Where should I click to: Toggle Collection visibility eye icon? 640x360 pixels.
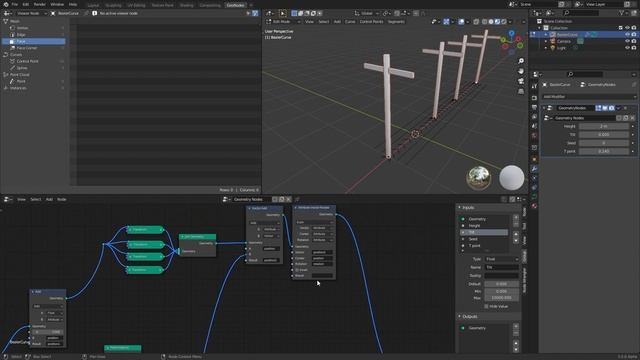pyautogui.click(x=627, y=28)
